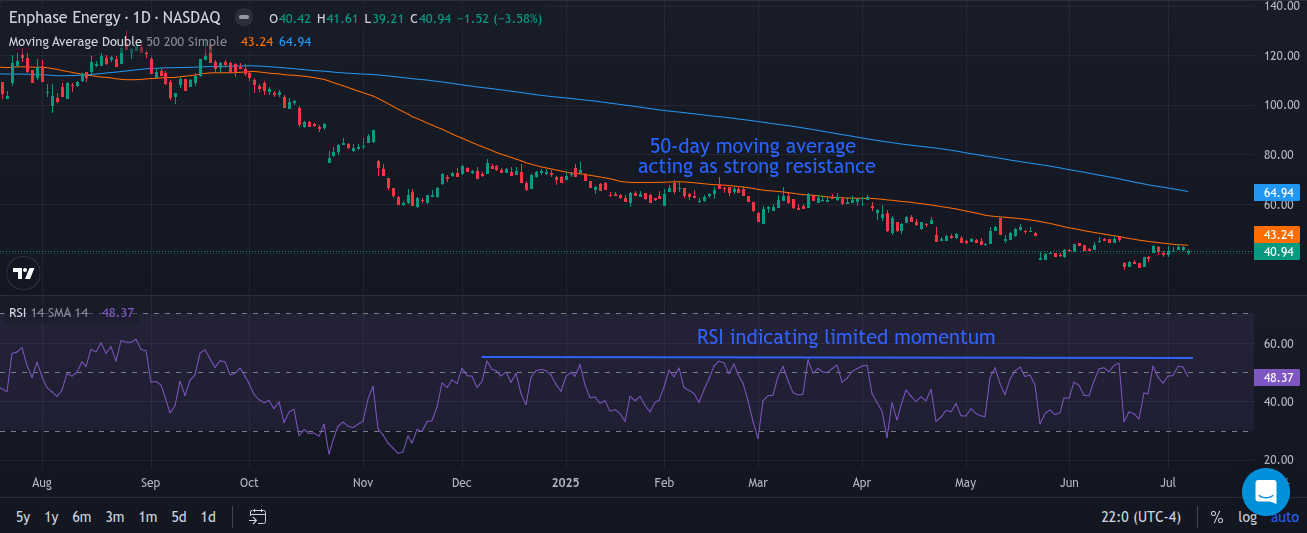The width and height of the screenshot is (1307, 533).
Task: Click the symbol status pill icon beside NASDAQ
Action: point(243,17)
